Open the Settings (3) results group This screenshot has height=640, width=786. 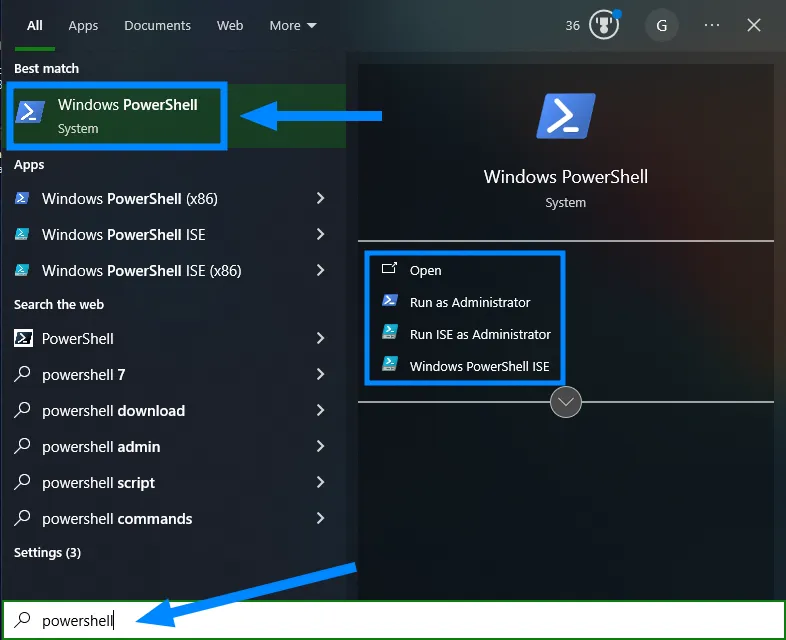[47, 552]
